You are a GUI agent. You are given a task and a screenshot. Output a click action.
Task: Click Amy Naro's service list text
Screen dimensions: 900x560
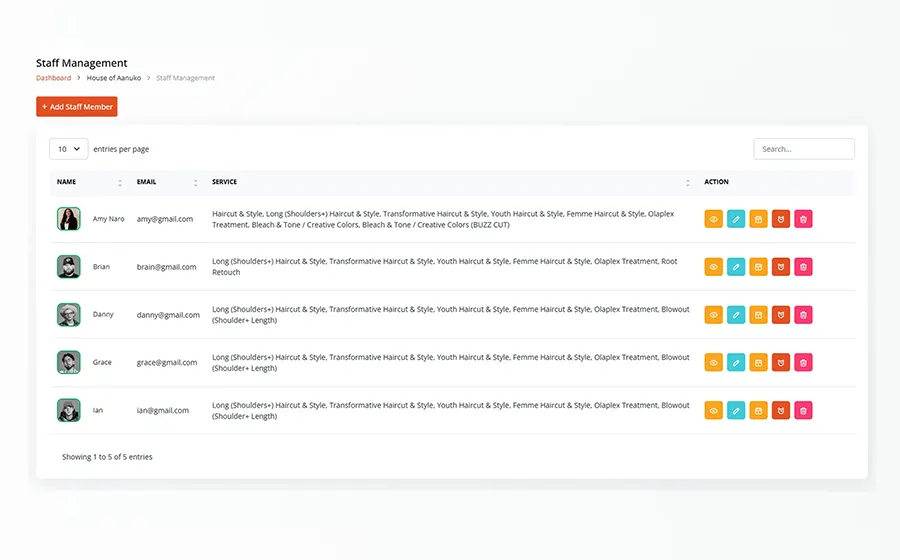click(x=443, y=219)
